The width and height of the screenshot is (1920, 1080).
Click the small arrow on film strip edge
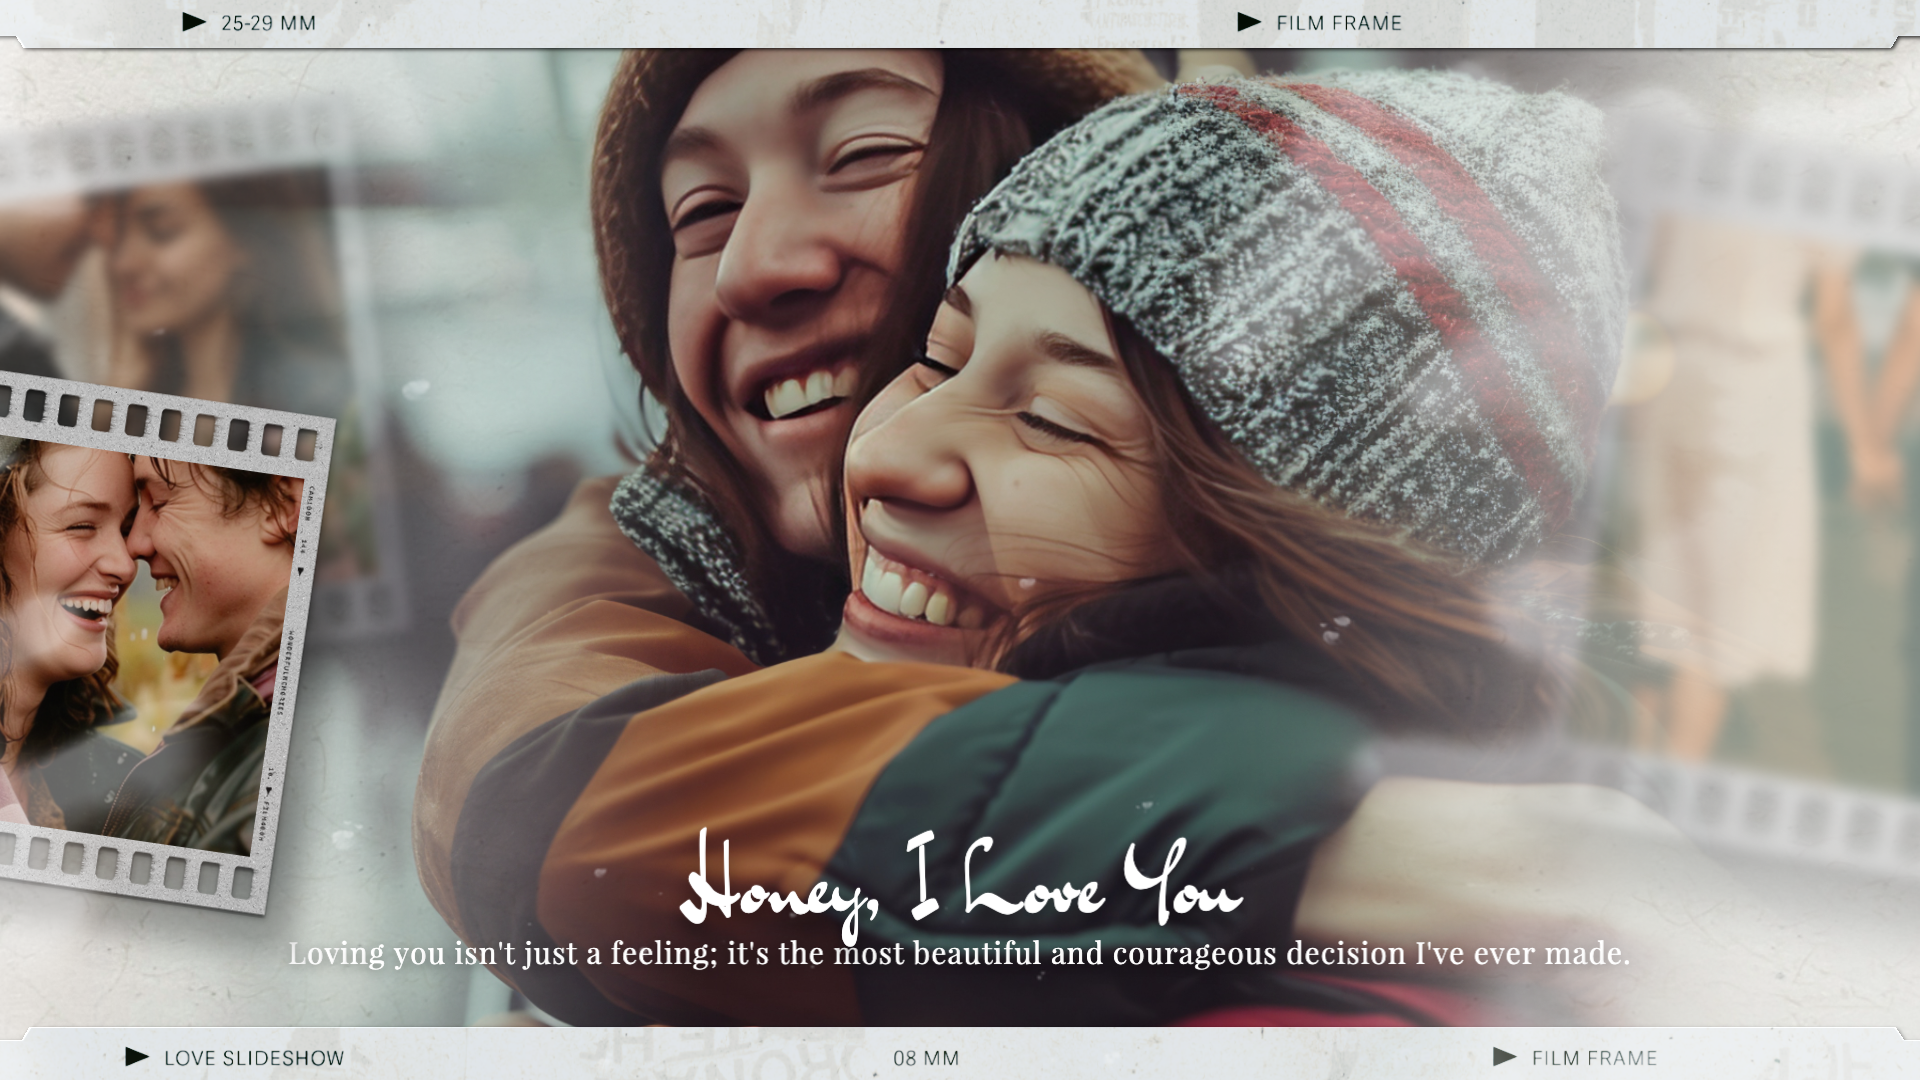[300, 571]
